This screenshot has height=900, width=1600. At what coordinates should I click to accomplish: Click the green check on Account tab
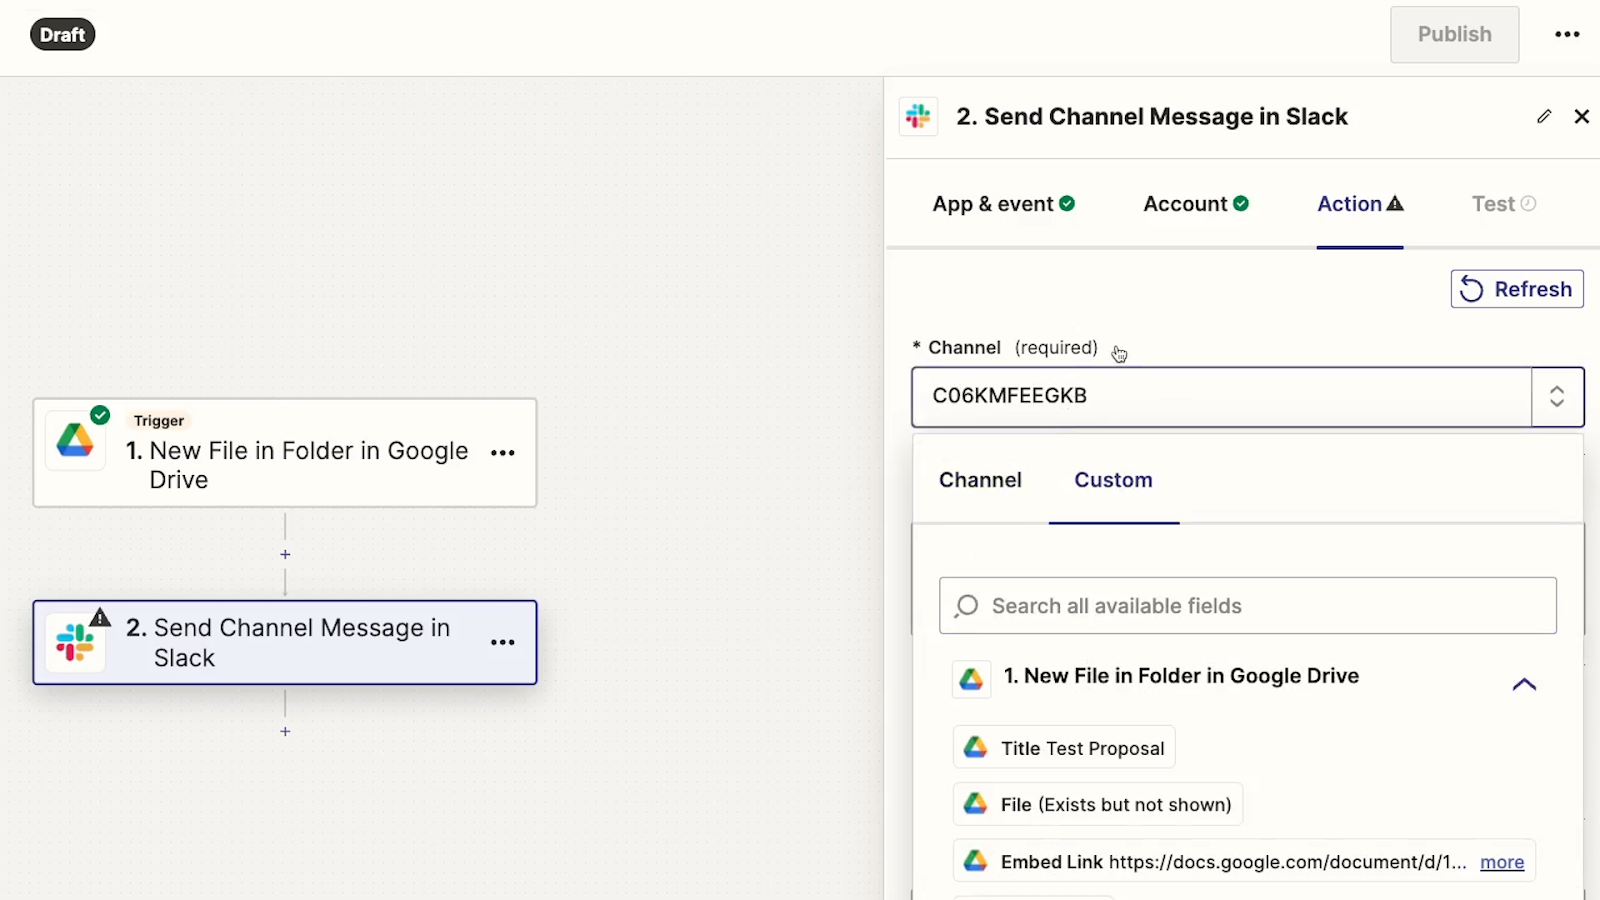[x=1241, y=204]
